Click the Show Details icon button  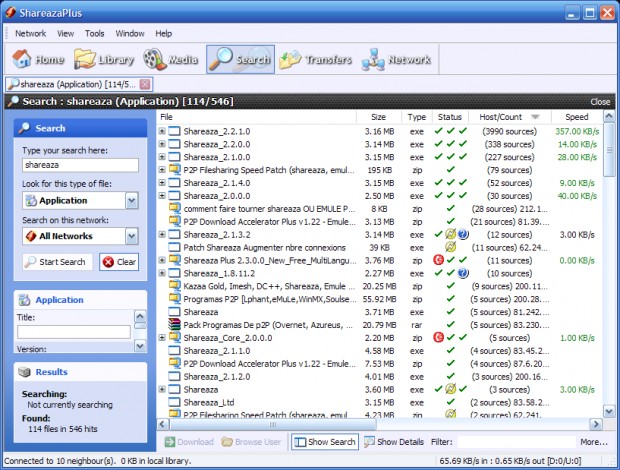click(394, 441)
